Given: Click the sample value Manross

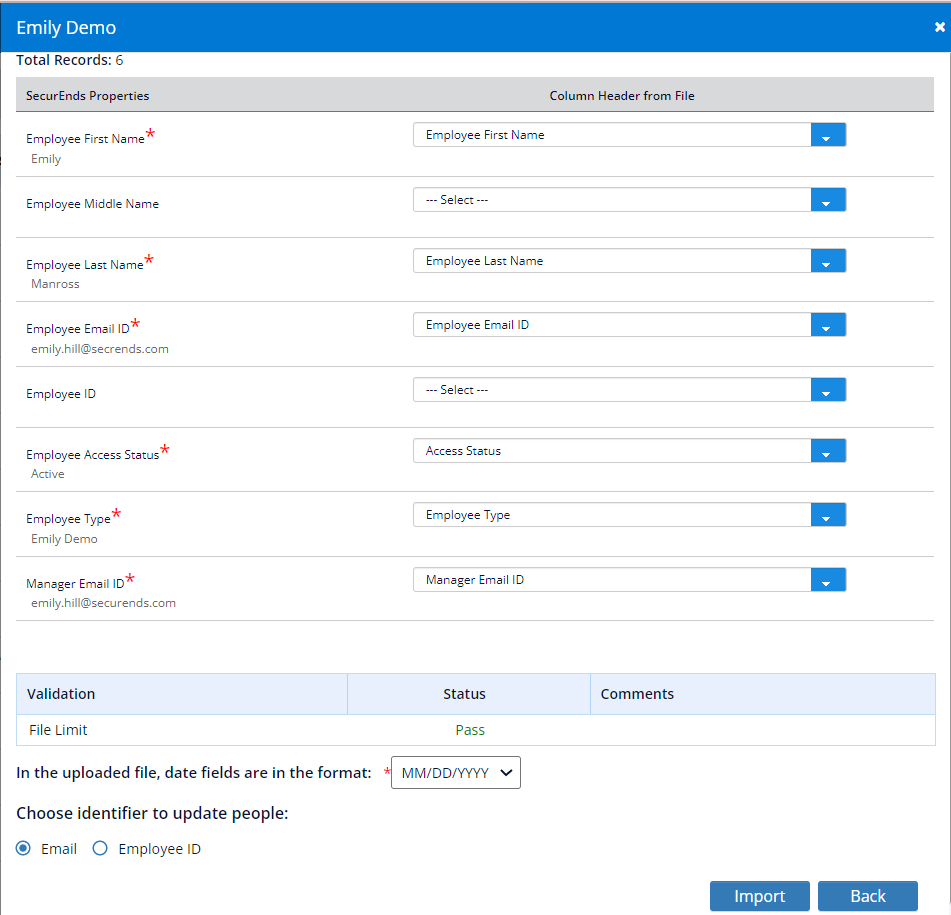Looking at the screenshot, I should 55,284.
